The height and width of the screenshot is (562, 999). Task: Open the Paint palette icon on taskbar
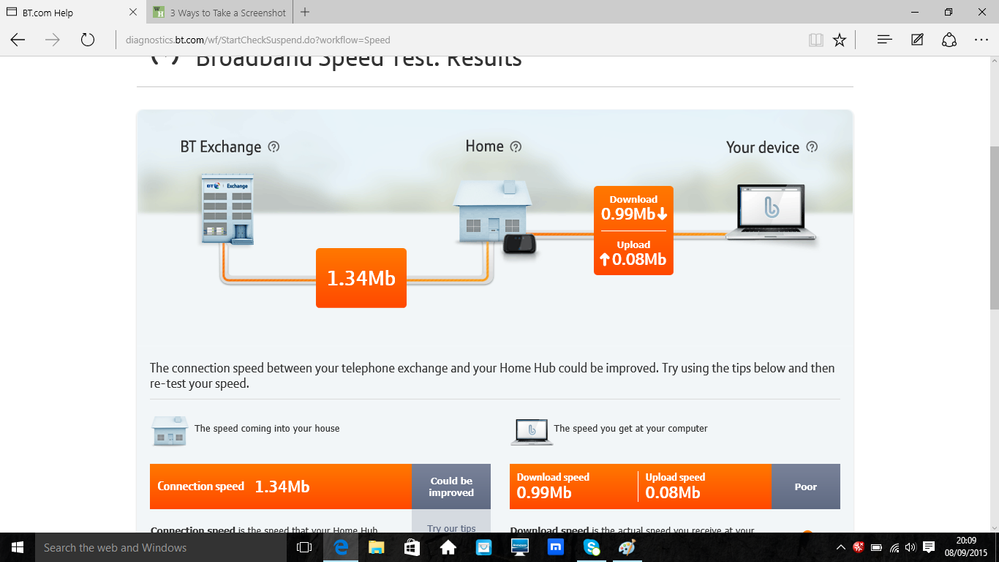tap(627, 547)
